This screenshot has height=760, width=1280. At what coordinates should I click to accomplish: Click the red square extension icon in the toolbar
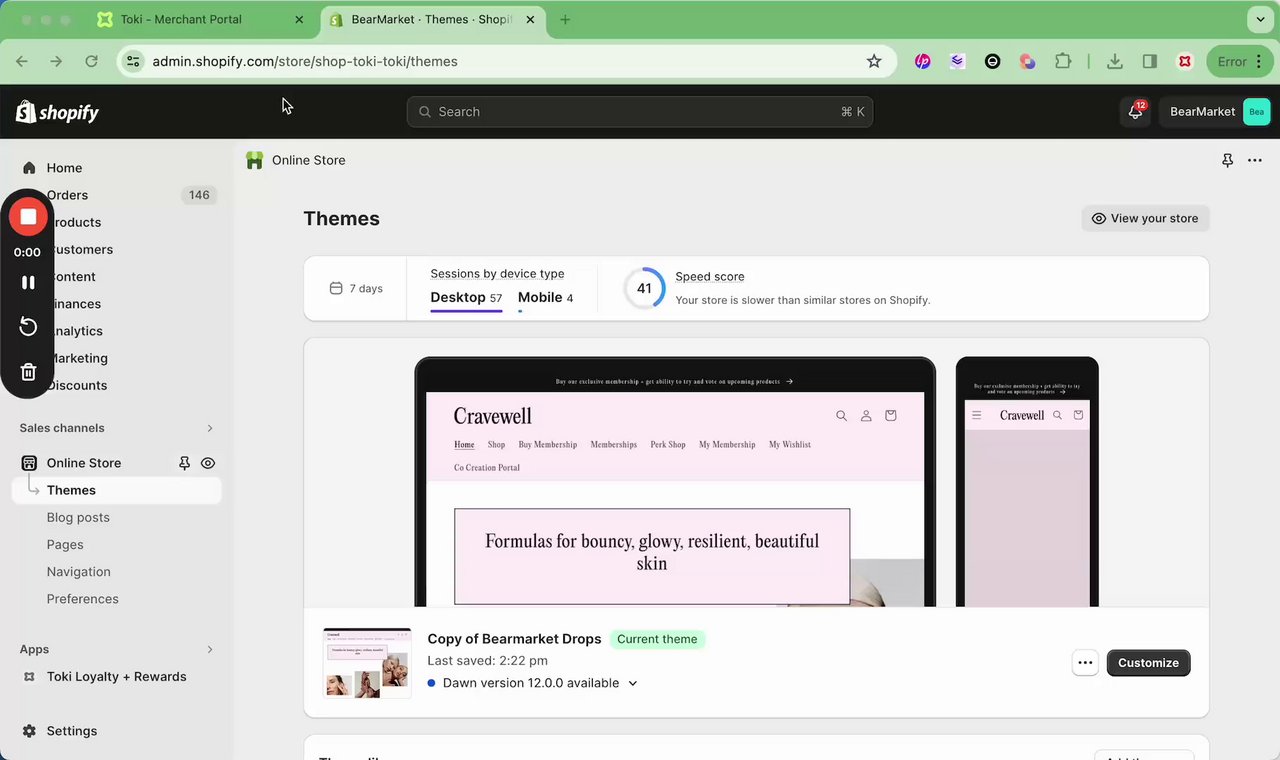coord(1185,61)
